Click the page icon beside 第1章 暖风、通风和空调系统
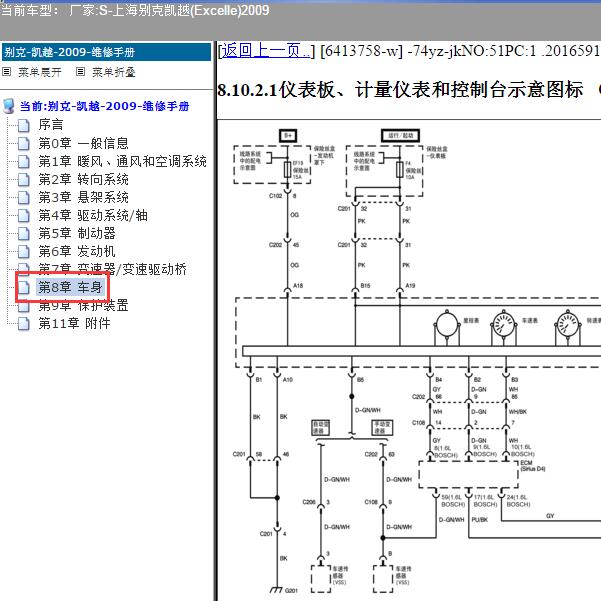Image resolution: width=601 pixels, height=601 pixels. pos(24,161)
